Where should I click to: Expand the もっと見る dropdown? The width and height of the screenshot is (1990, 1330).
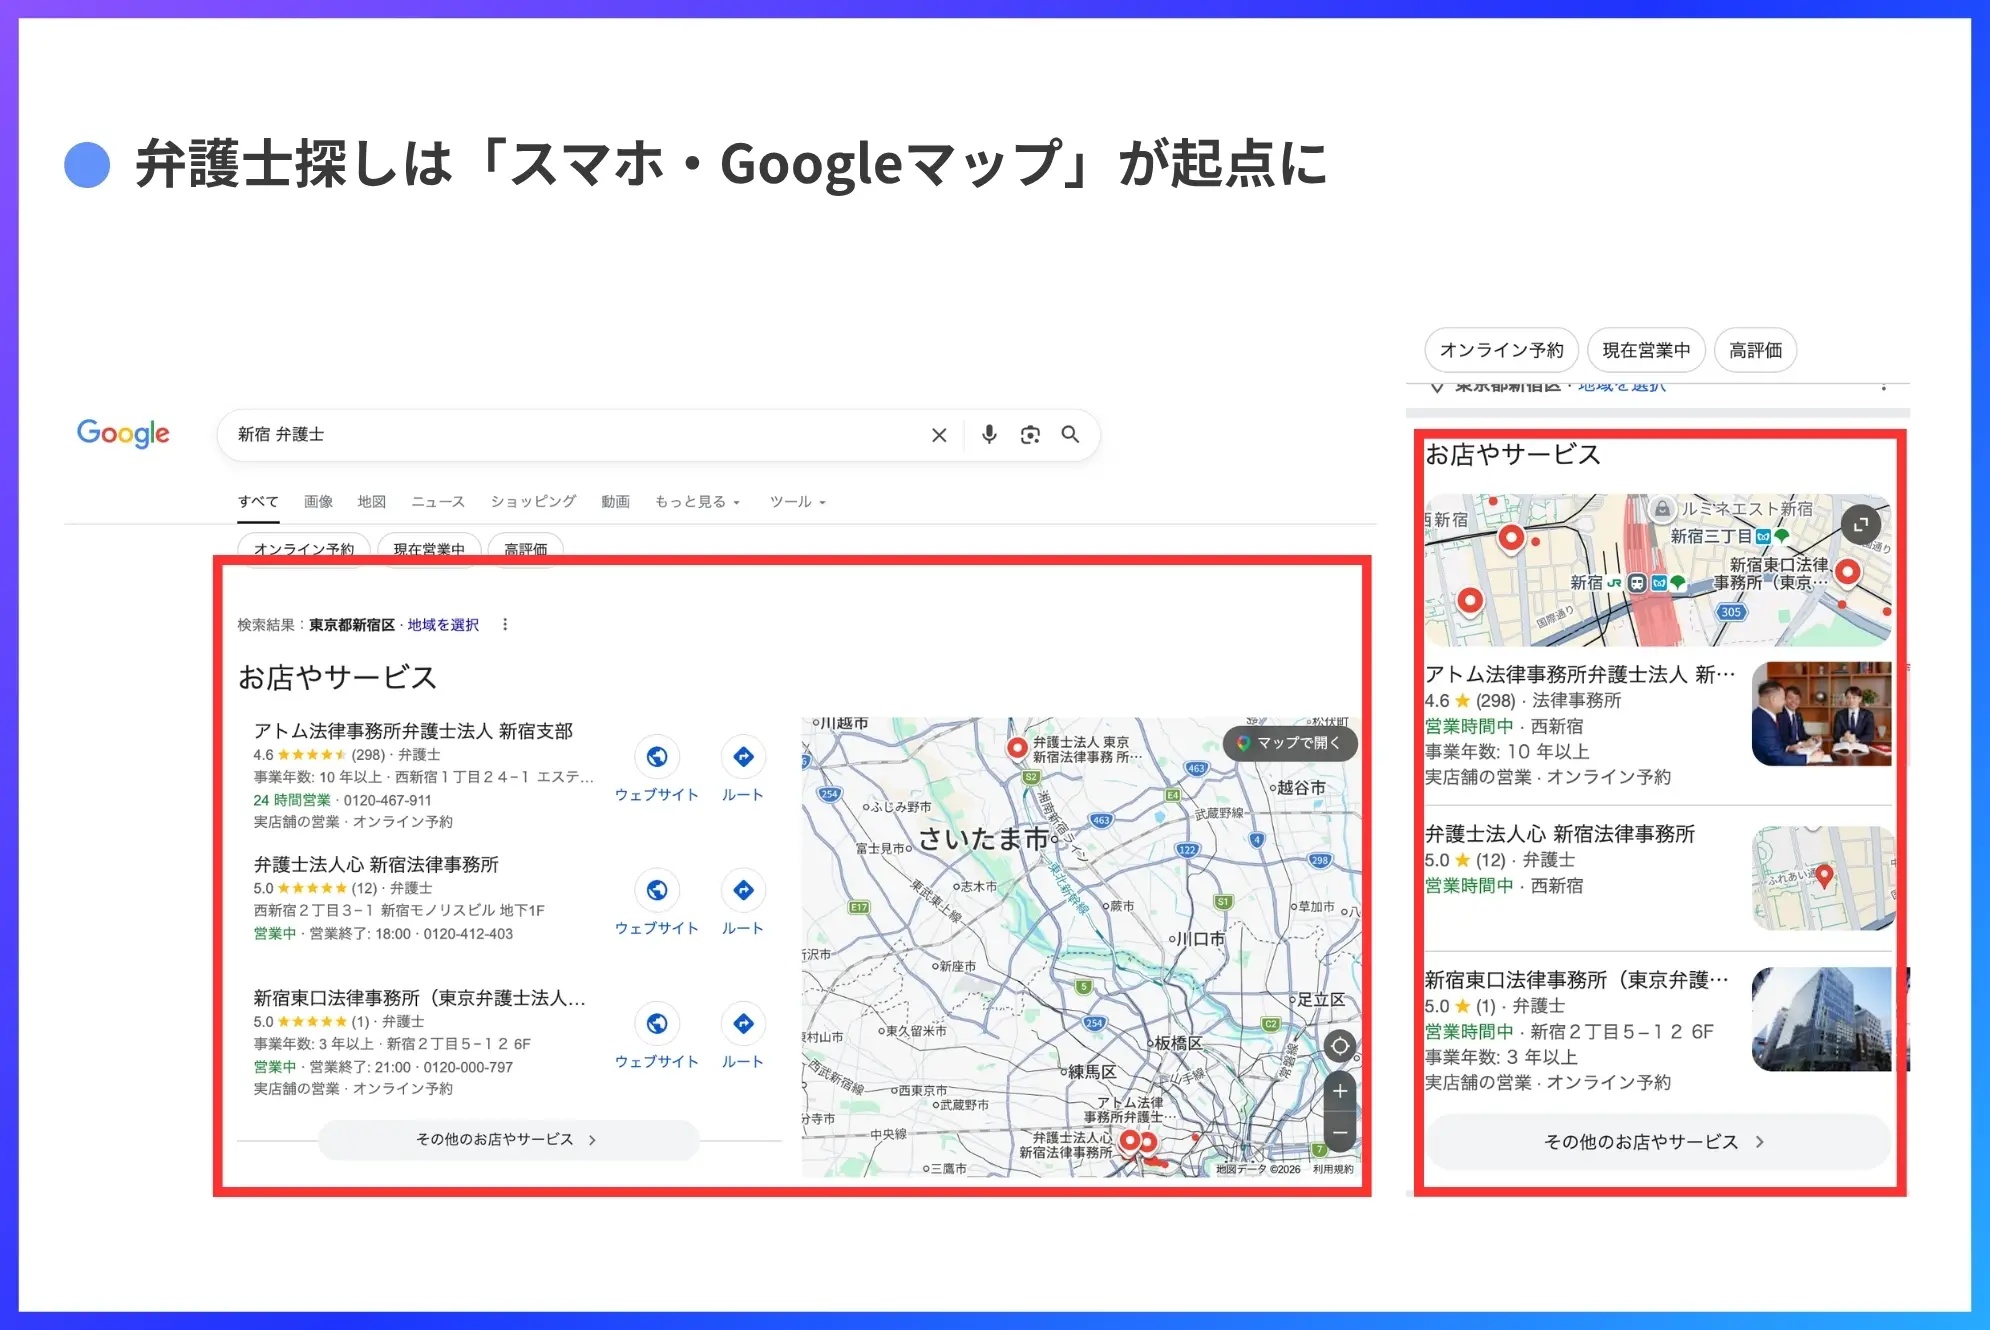pos(697,501)
